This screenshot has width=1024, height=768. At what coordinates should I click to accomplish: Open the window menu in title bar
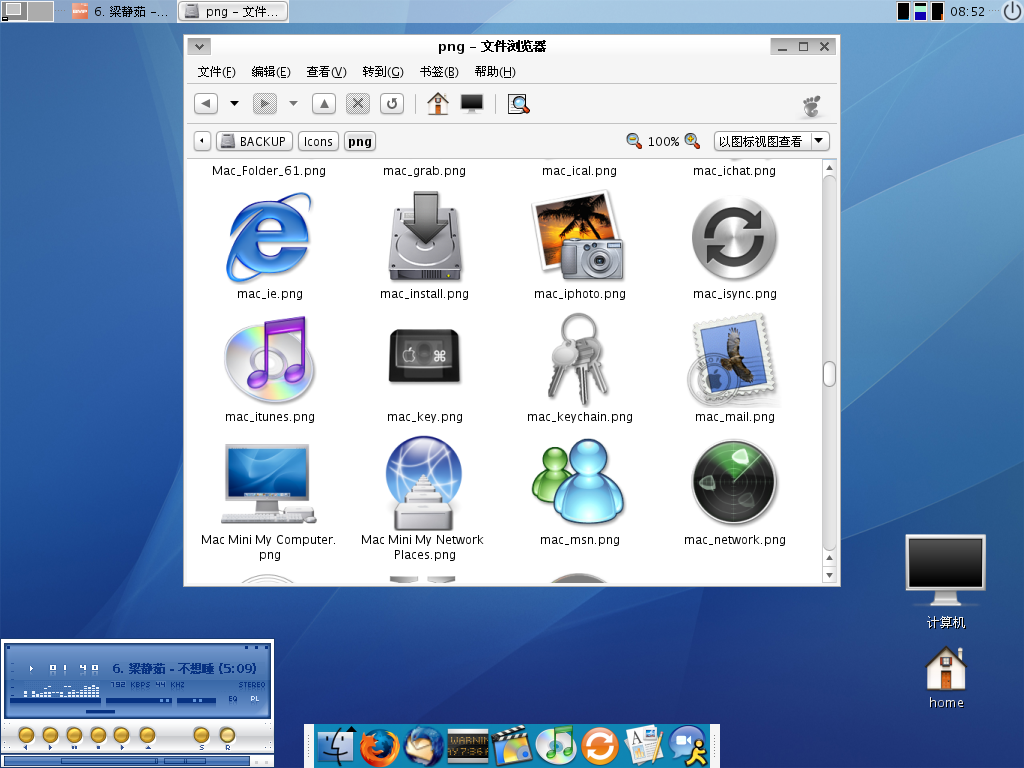[199, 46]
